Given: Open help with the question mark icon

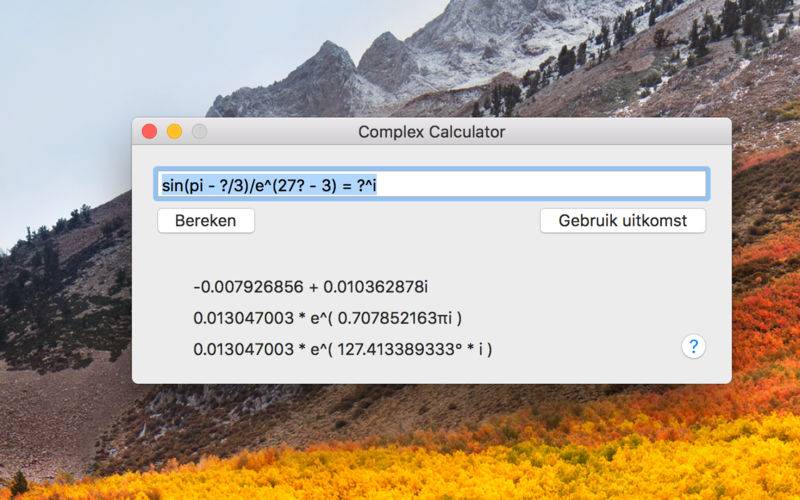Looking at the screenshot, I should click(693, 346).
